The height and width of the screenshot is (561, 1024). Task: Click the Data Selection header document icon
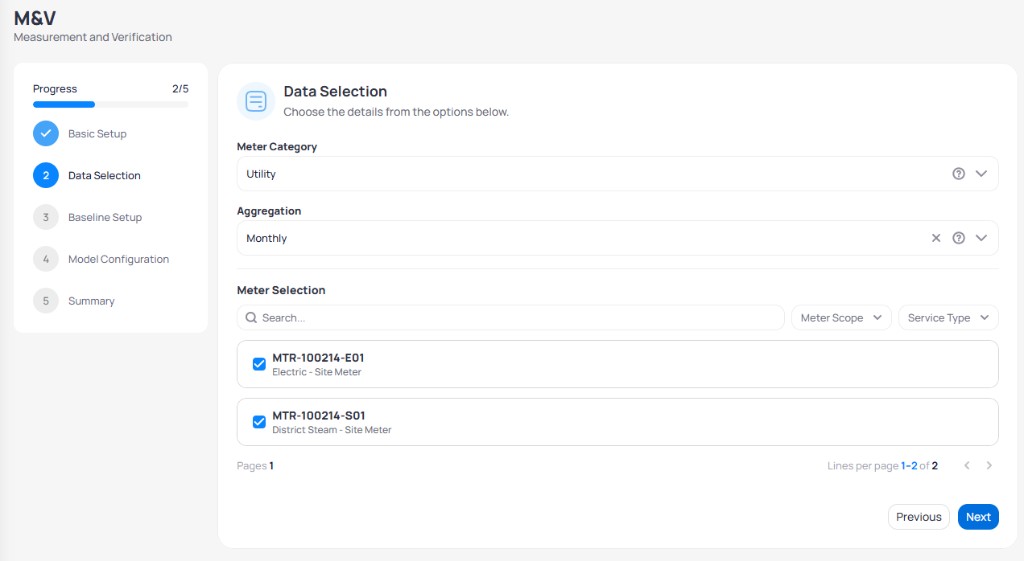[255, 101]
